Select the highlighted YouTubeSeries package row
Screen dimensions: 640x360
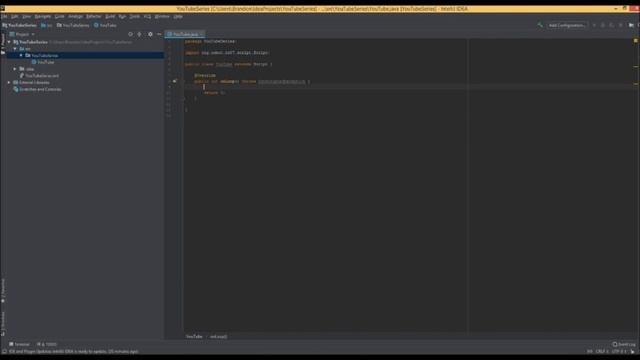click(x=85, y=56)
